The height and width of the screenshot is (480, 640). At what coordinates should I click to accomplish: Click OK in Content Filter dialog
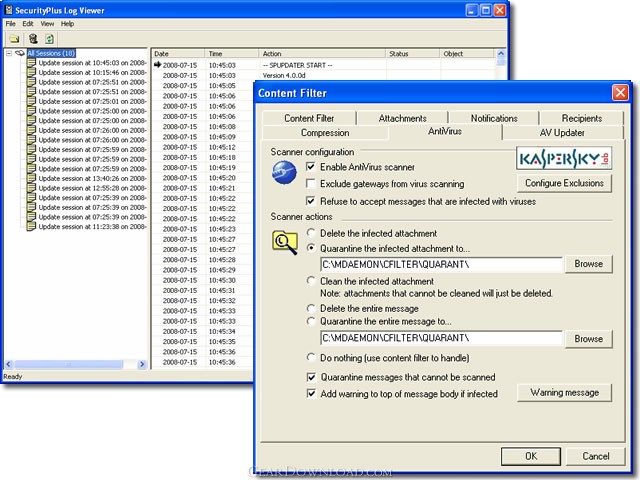(x=531, y=456)
